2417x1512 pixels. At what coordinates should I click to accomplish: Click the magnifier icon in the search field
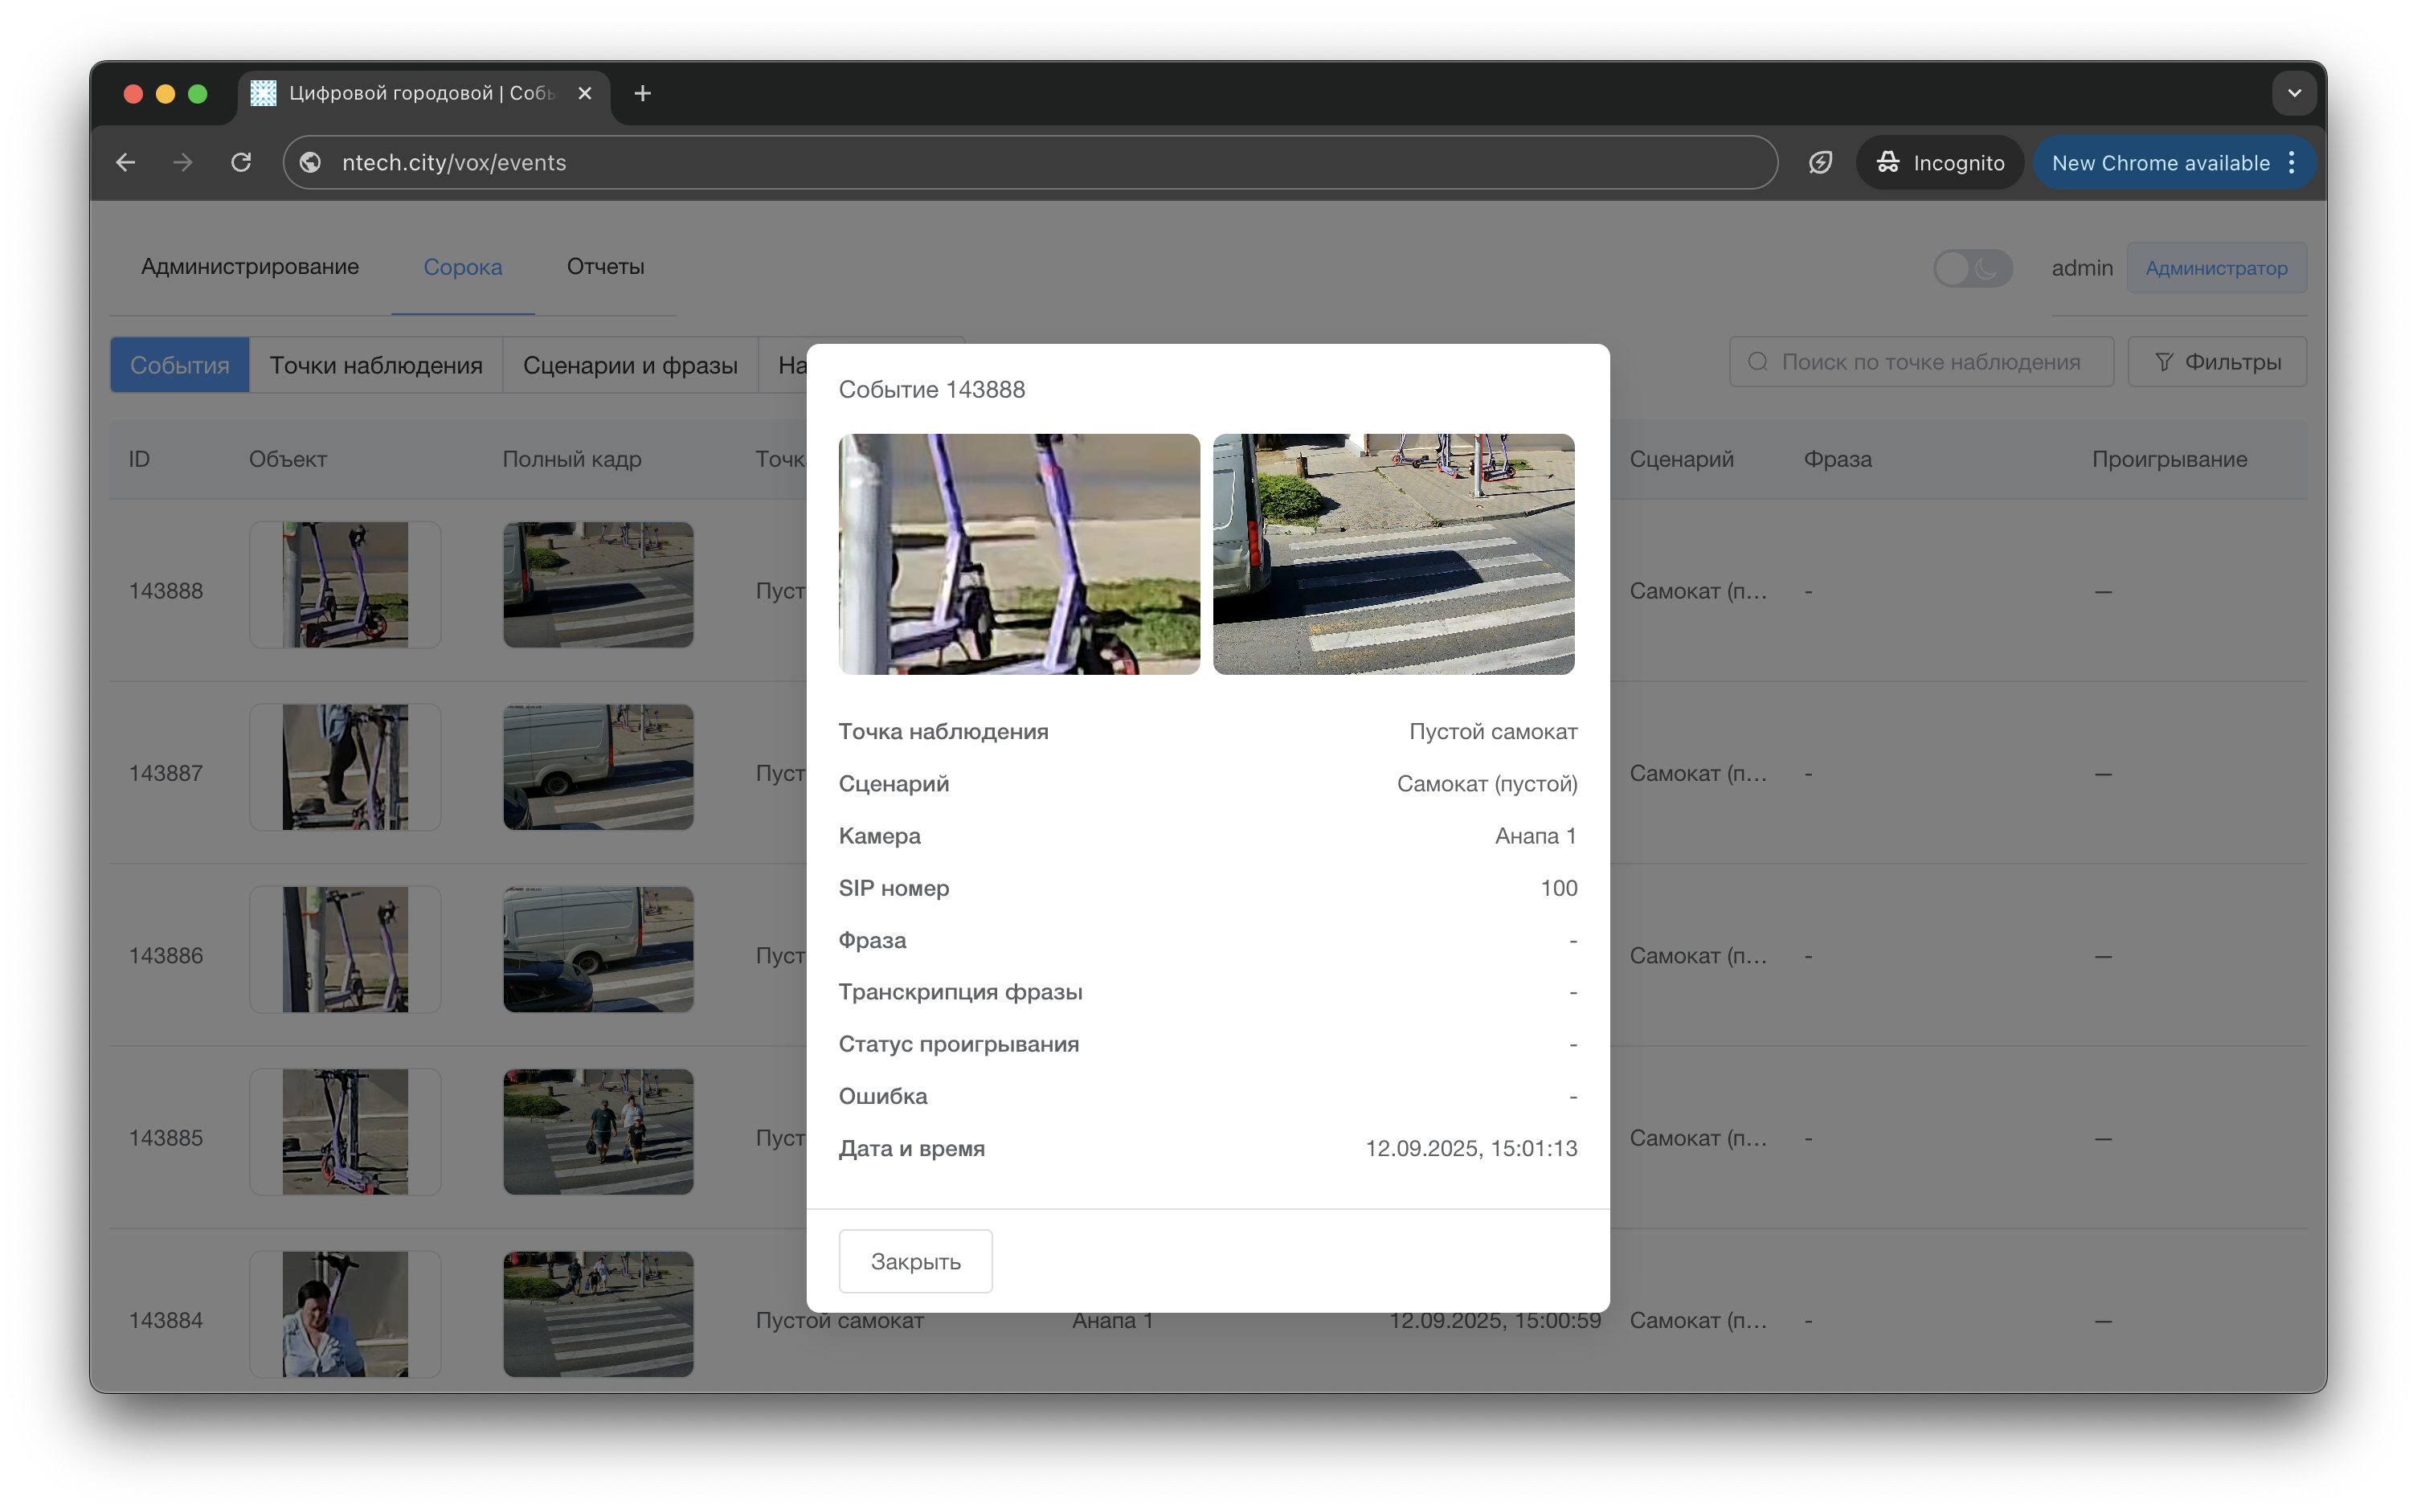(1757, 362)
